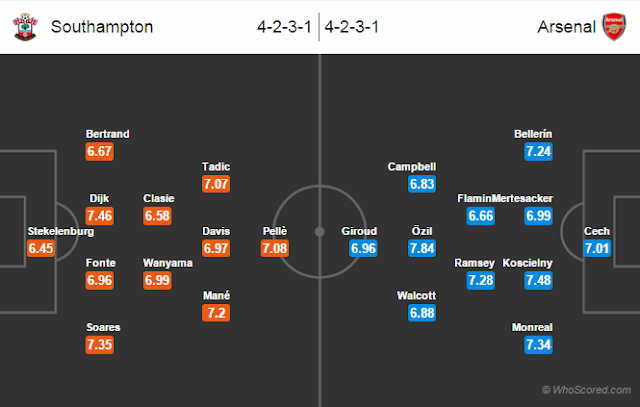640x407 pixels.
Task: Click Monreal's 7.34 rating badge
Action: pyautogui.click(x=538, y=345)
